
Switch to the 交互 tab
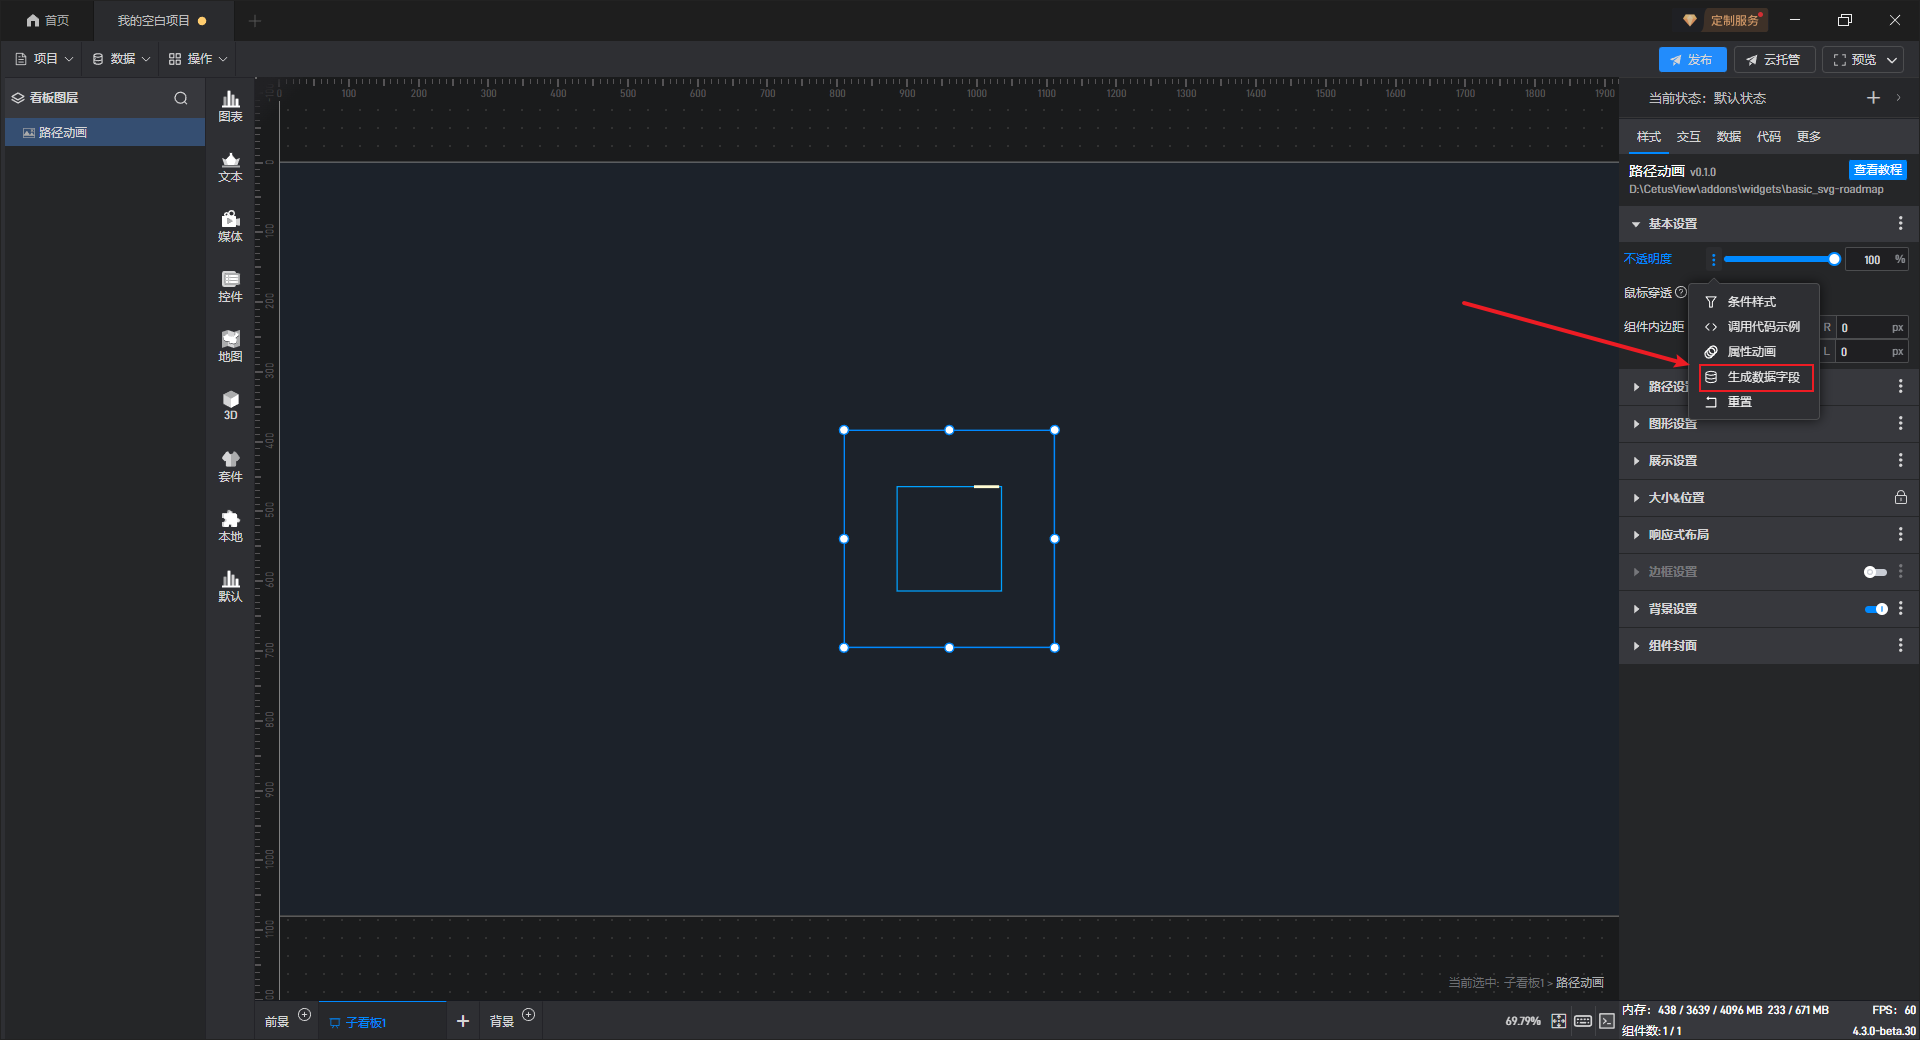coord(1689,137)
